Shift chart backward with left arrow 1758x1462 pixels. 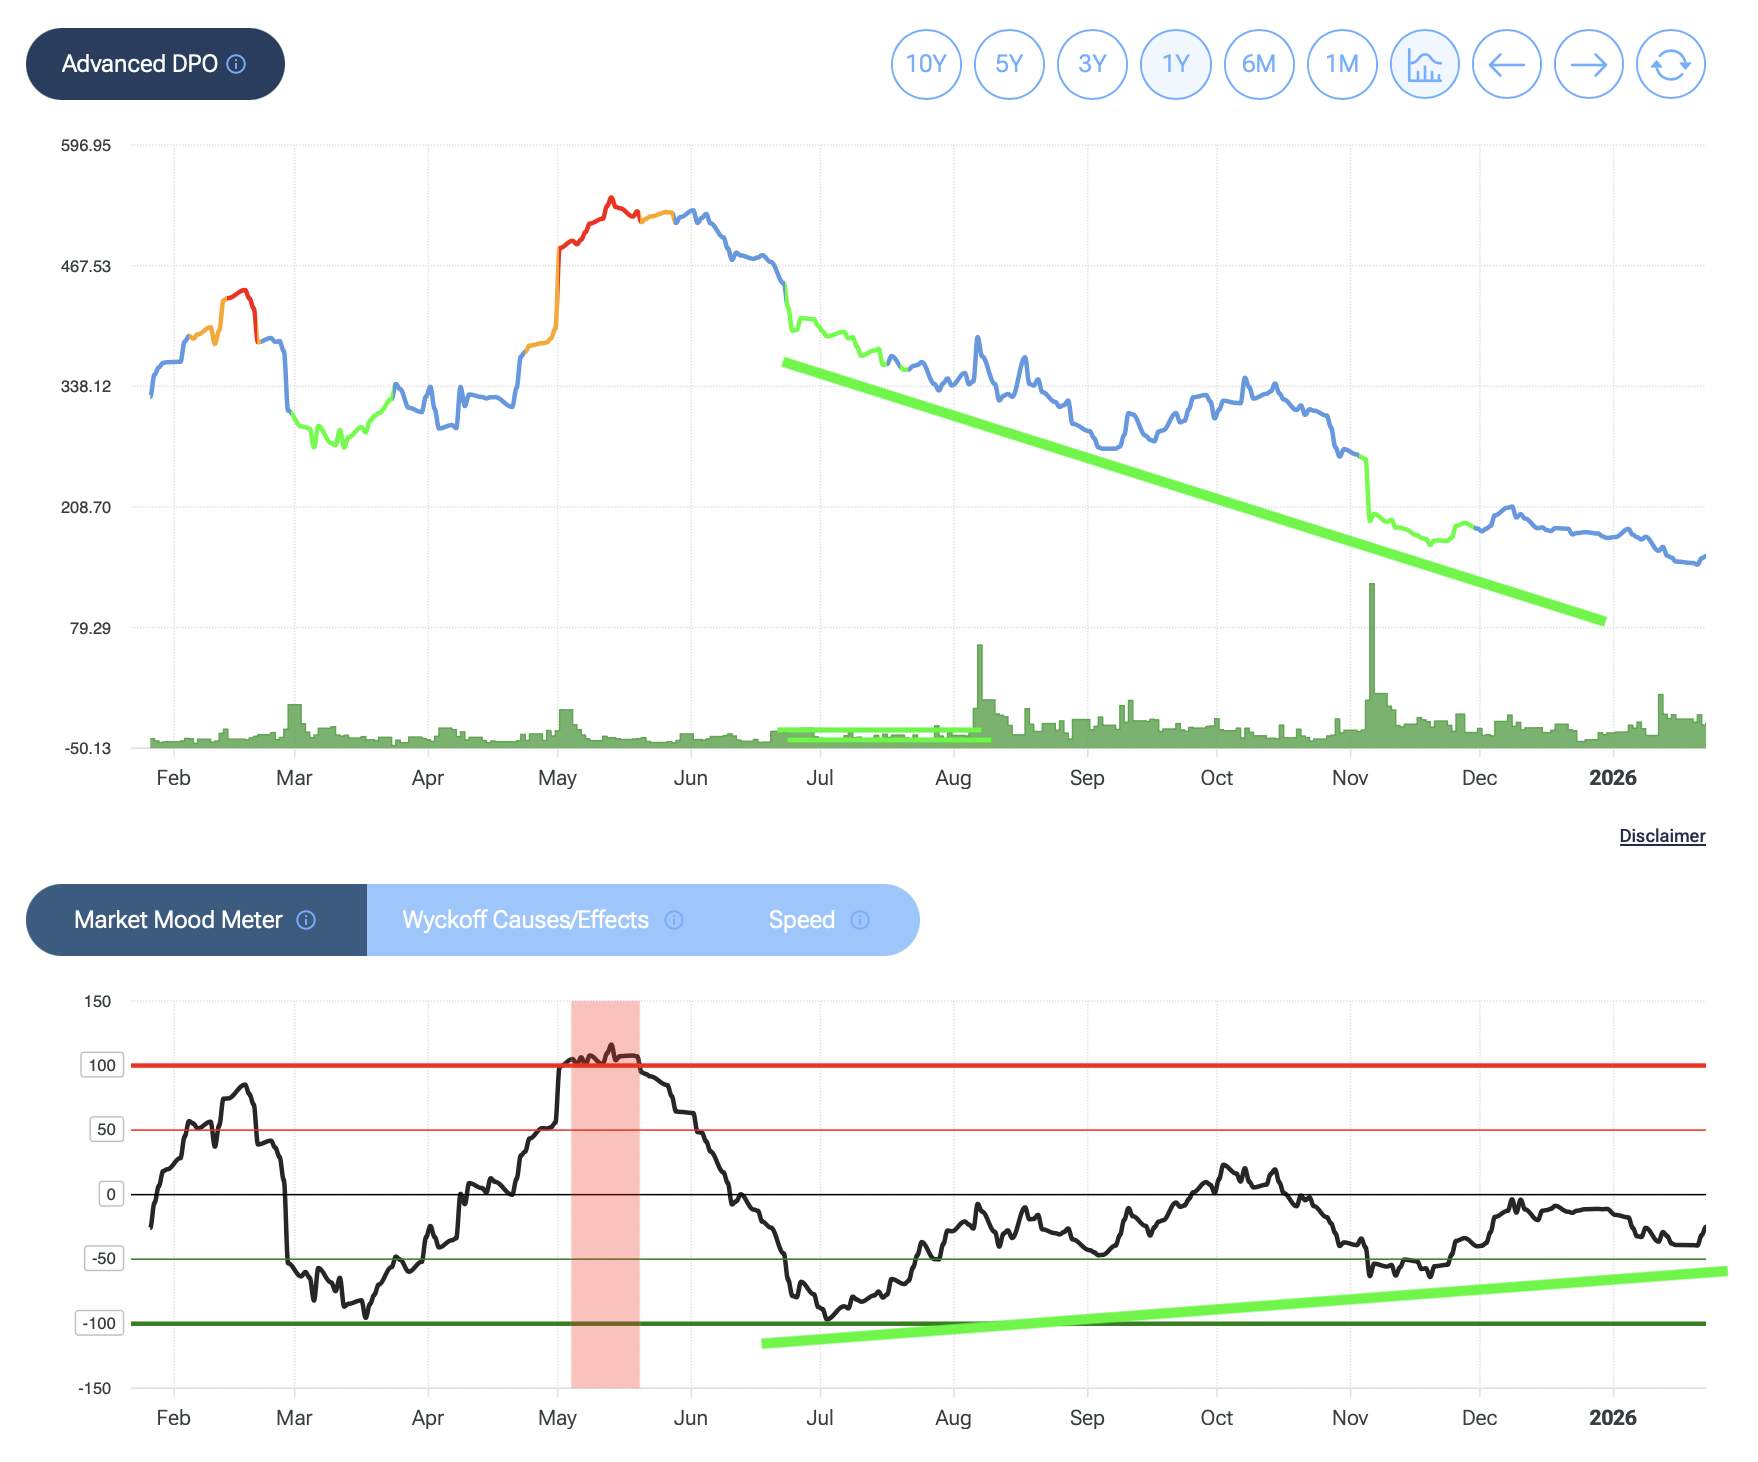point(1506,65)
